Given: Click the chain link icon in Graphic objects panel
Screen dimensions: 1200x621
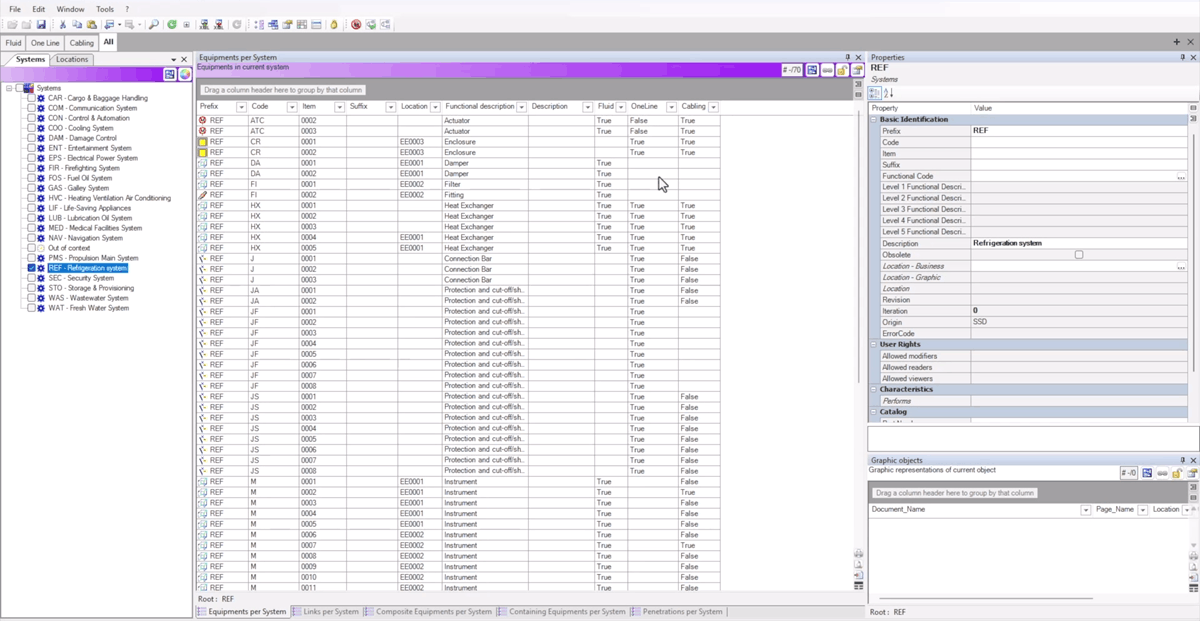Looking at the screenshot, I should [1162, 473].
